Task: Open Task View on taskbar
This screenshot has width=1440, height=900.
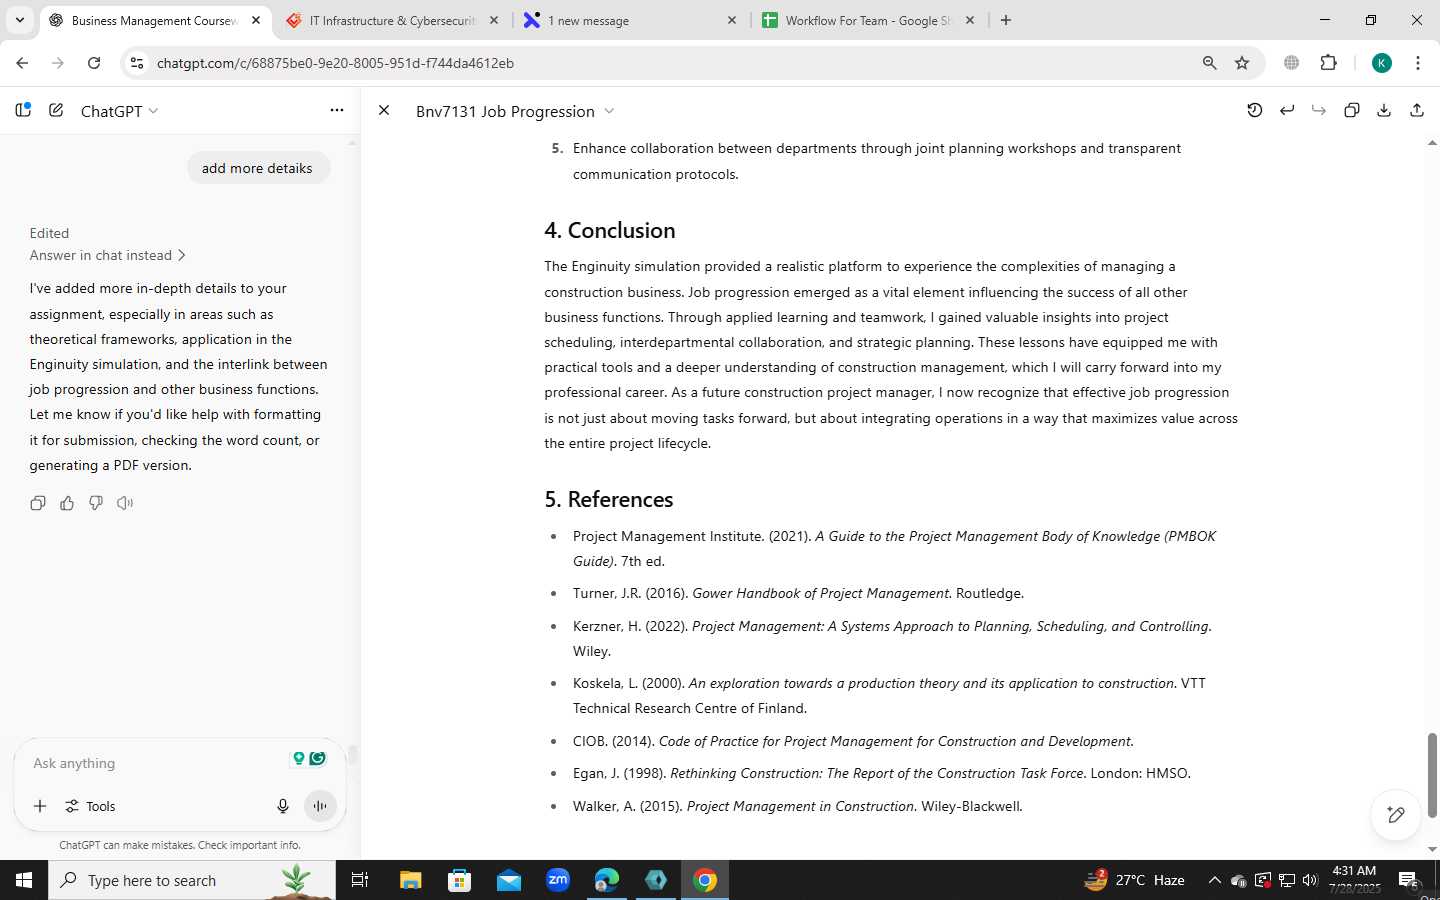Action: (x=360, y=880)
